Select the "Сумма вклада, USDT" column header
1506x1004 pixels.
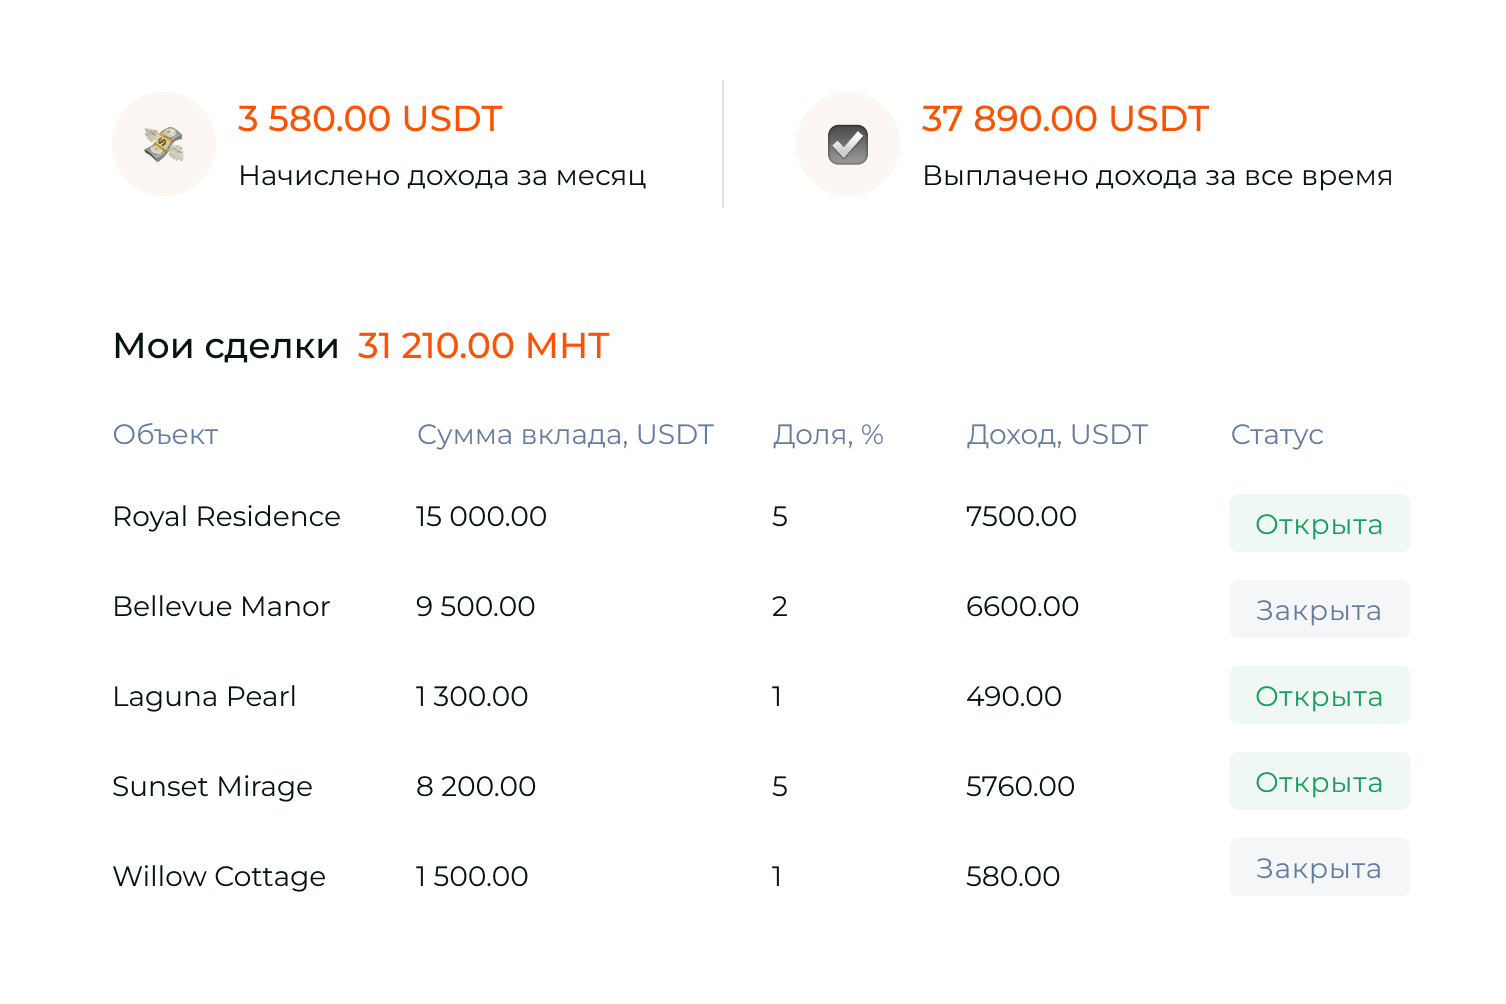click(565, 434)
